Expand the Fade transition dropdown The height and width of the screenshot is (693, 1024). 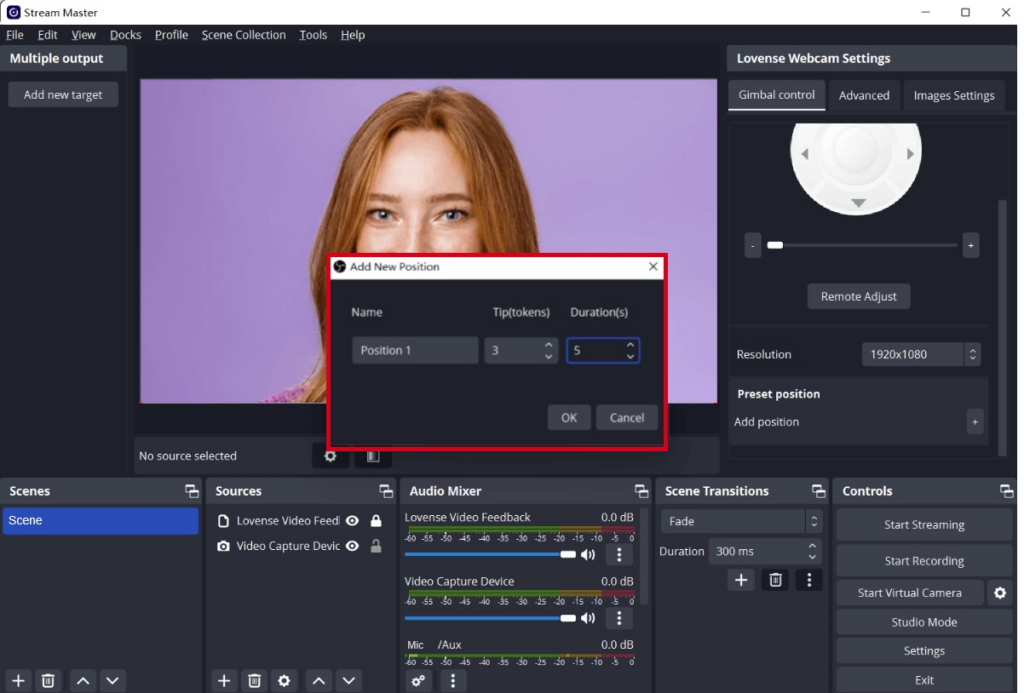[x=741, y=521]
